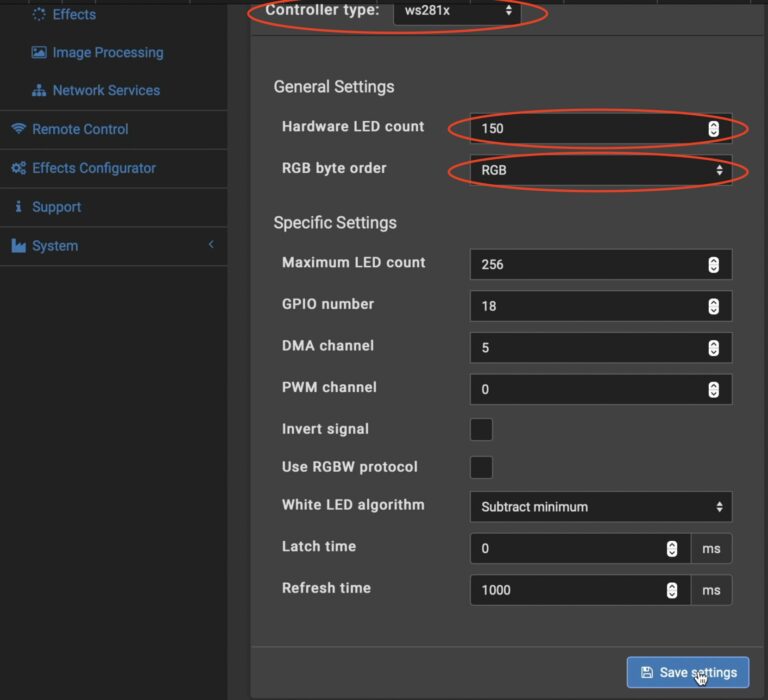Click the Remote Control wifi icon
This screenshot has width=768, height=700.
coord(18,129)
